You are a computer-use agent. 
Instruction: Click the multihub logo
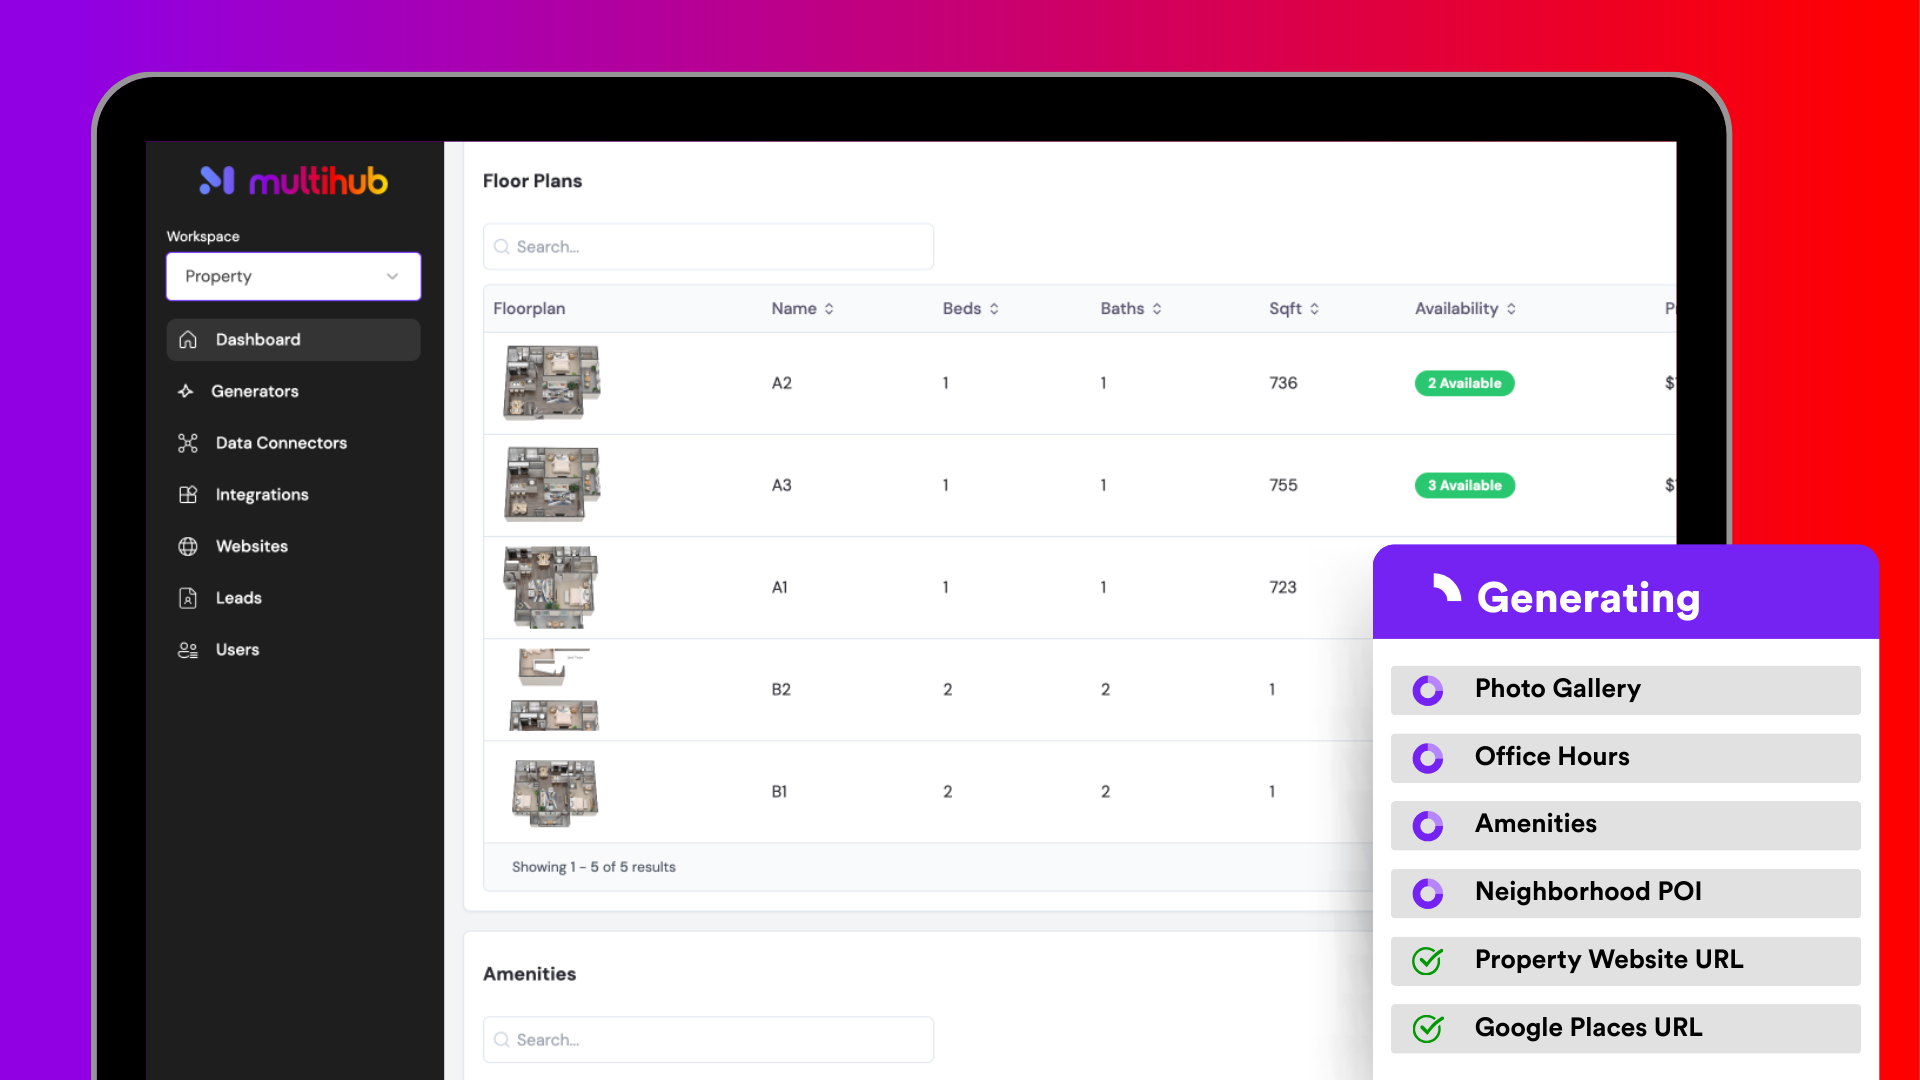(293, 181)
